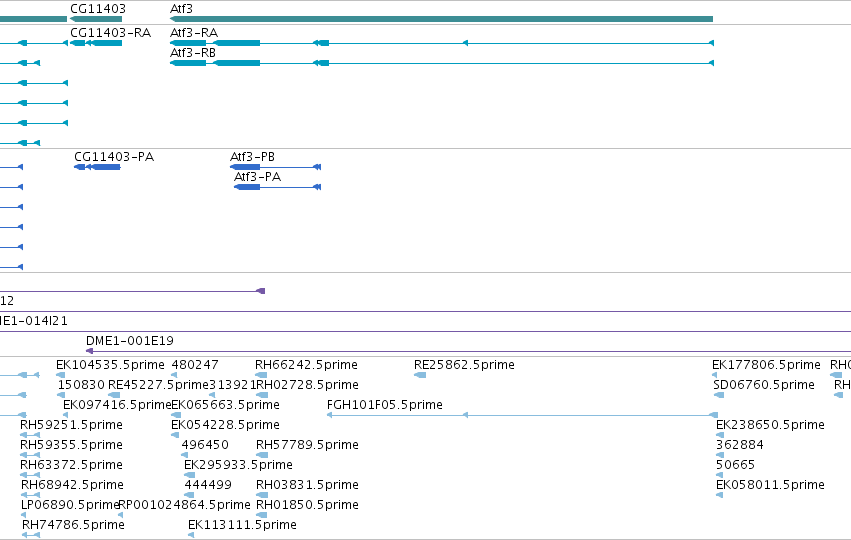Click the CG11403-RA transcript label

tap(111, 33)
